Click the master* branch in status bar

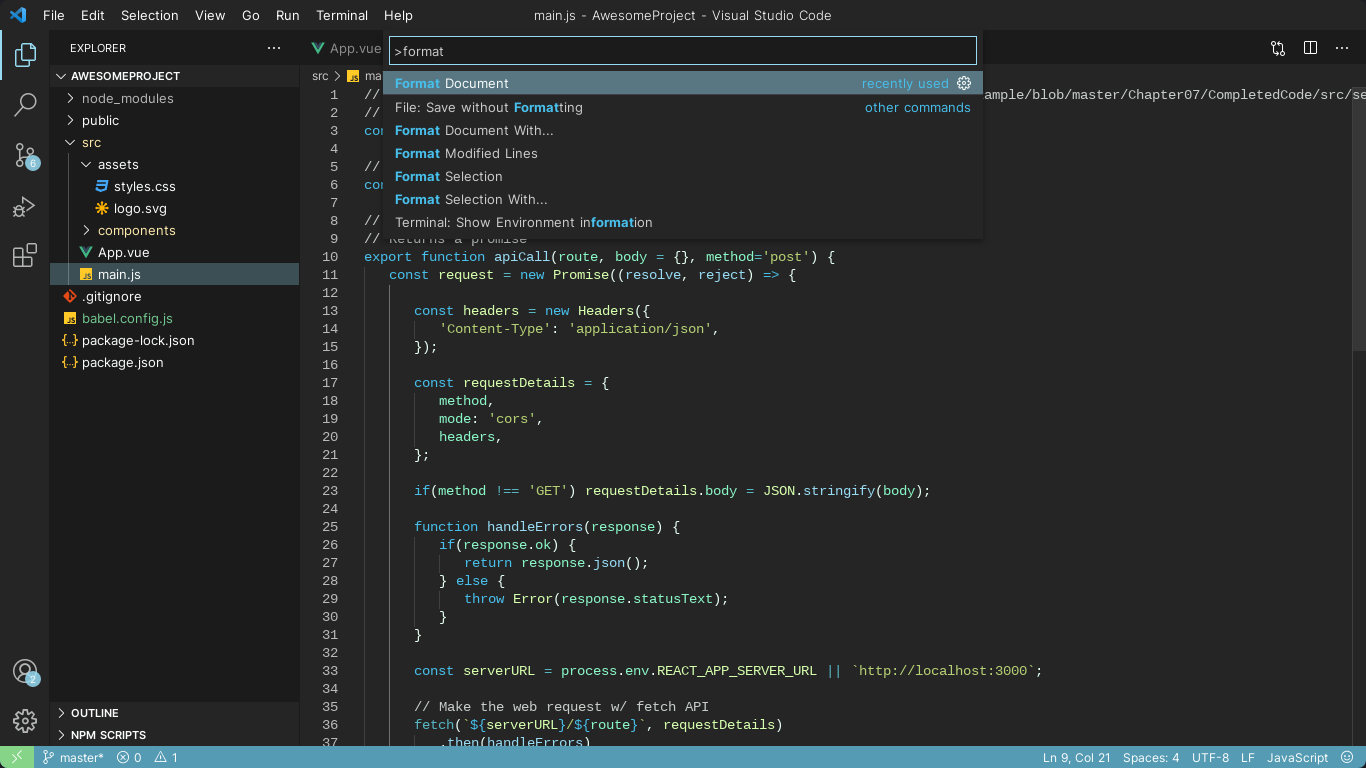coord(73,757)
